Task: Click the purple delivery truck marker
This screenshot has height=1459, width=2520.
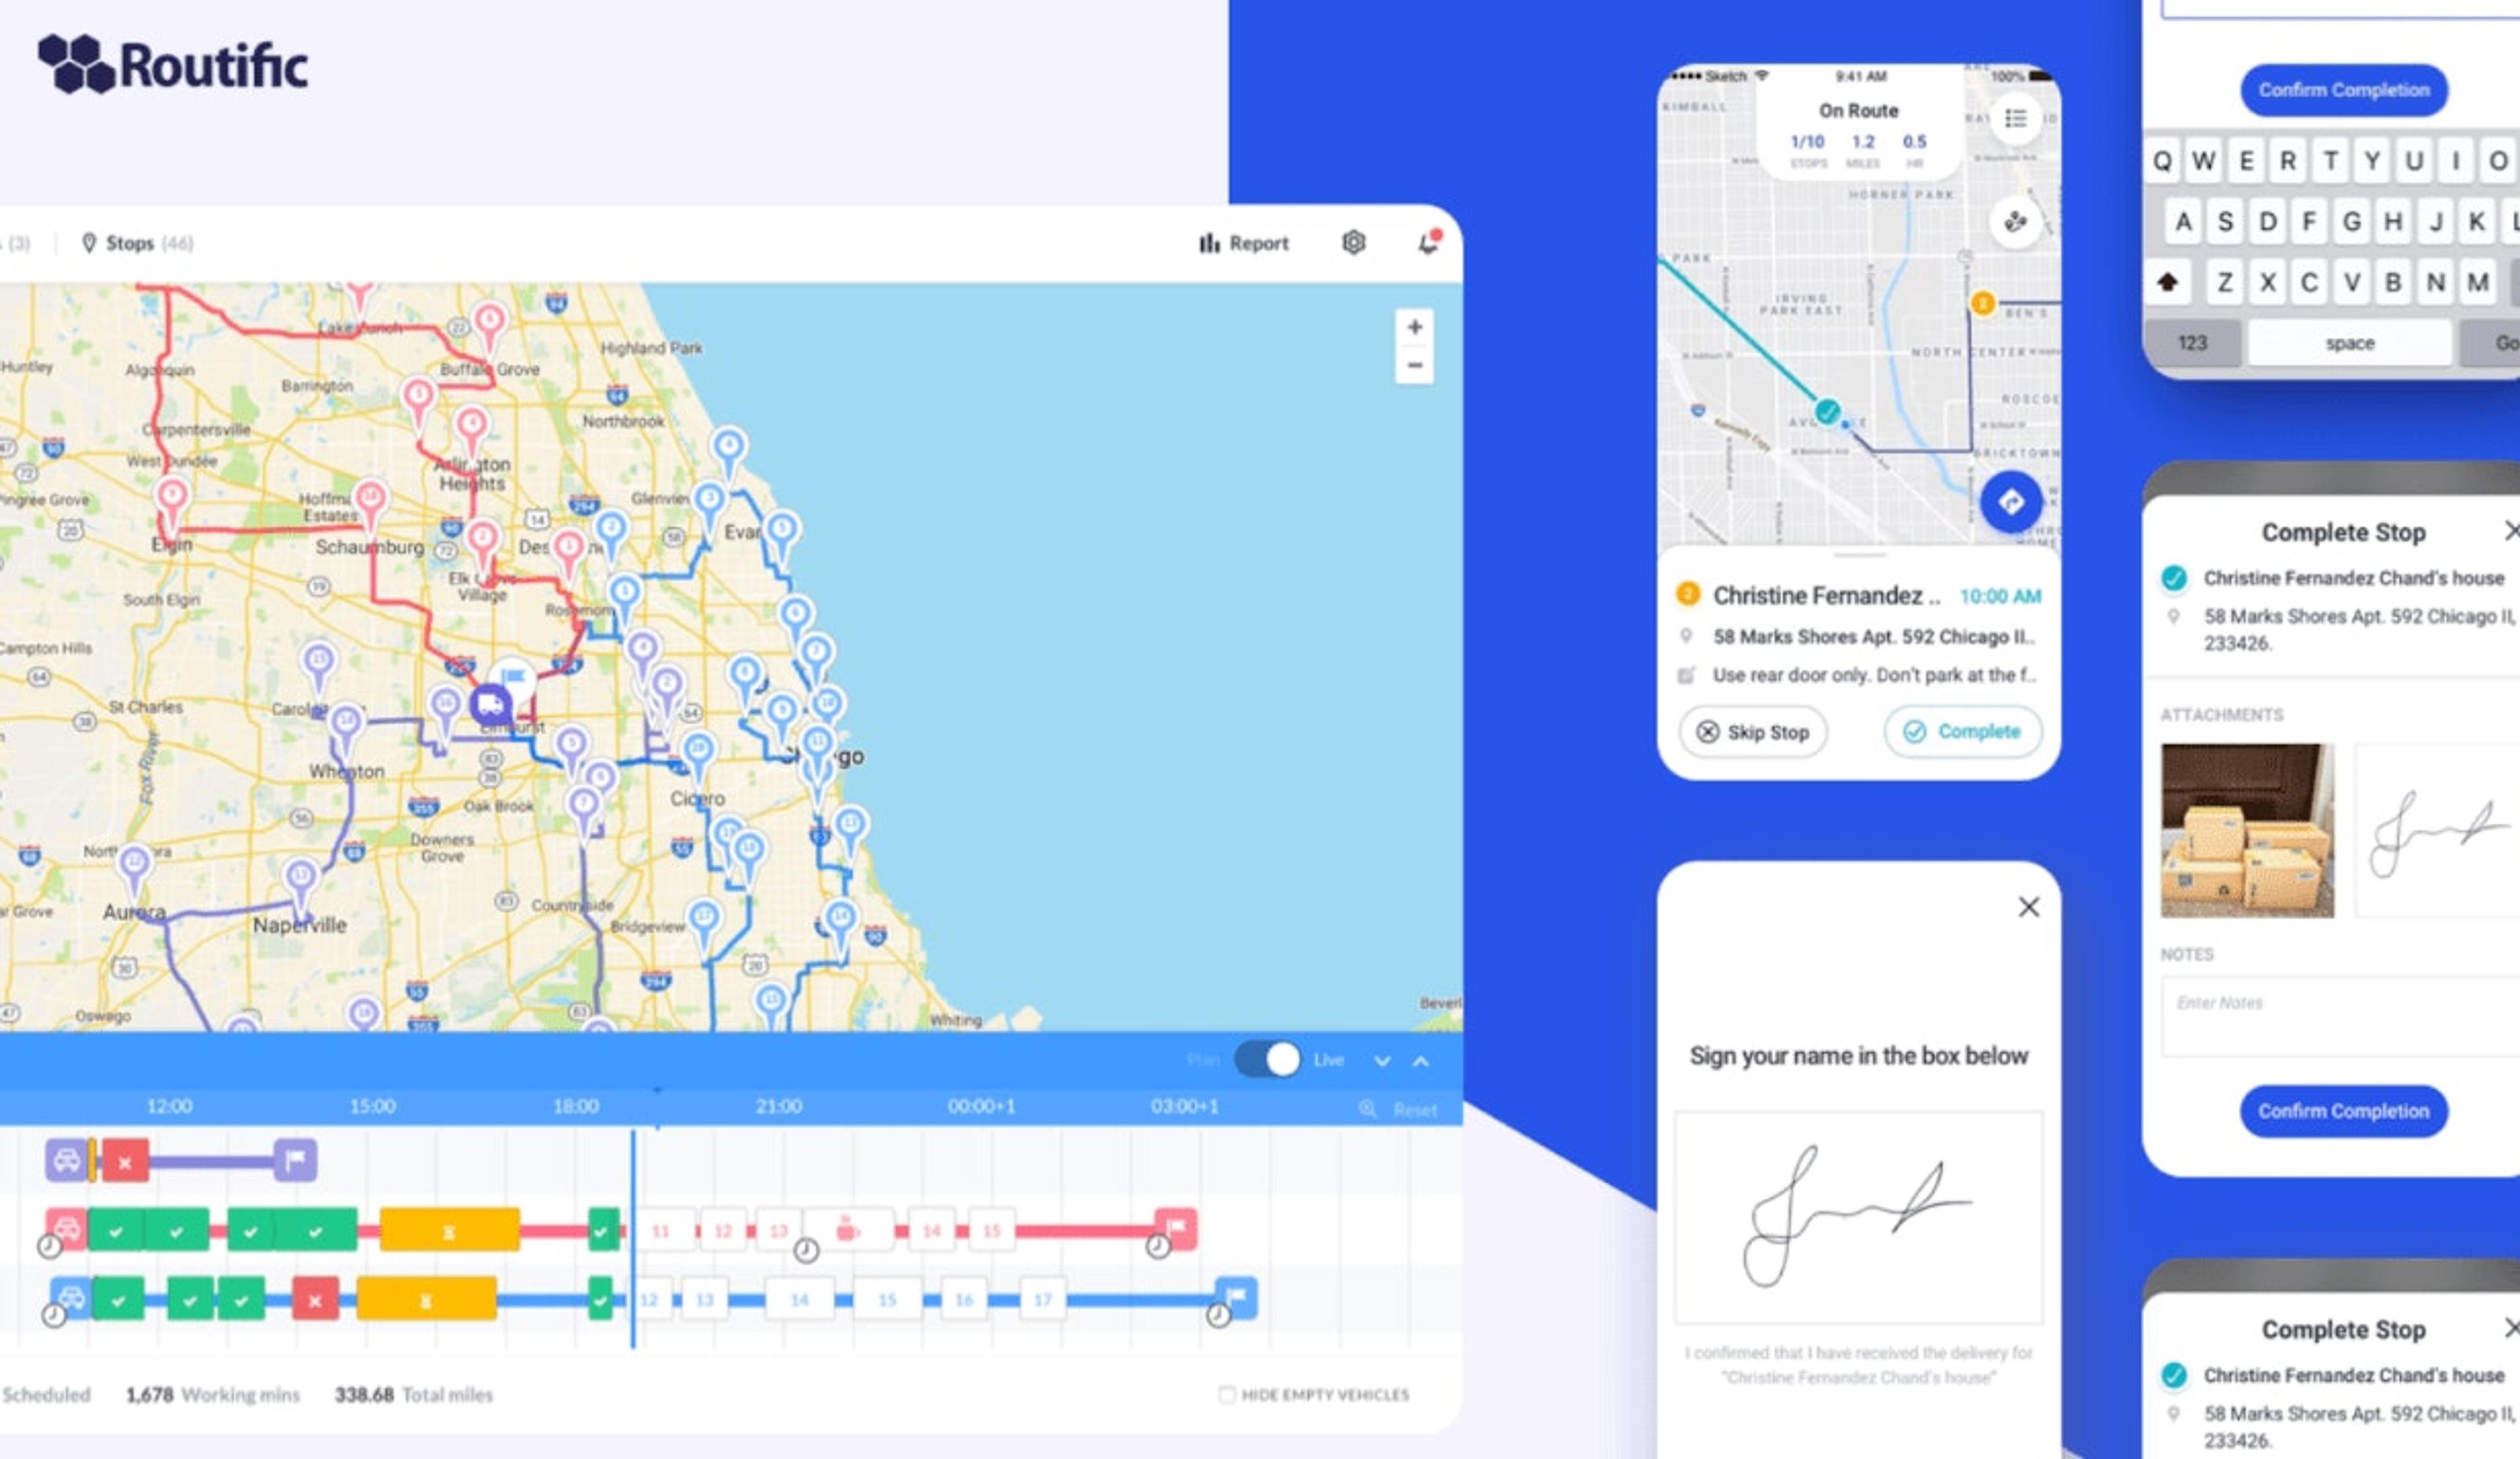Action: 490,705
